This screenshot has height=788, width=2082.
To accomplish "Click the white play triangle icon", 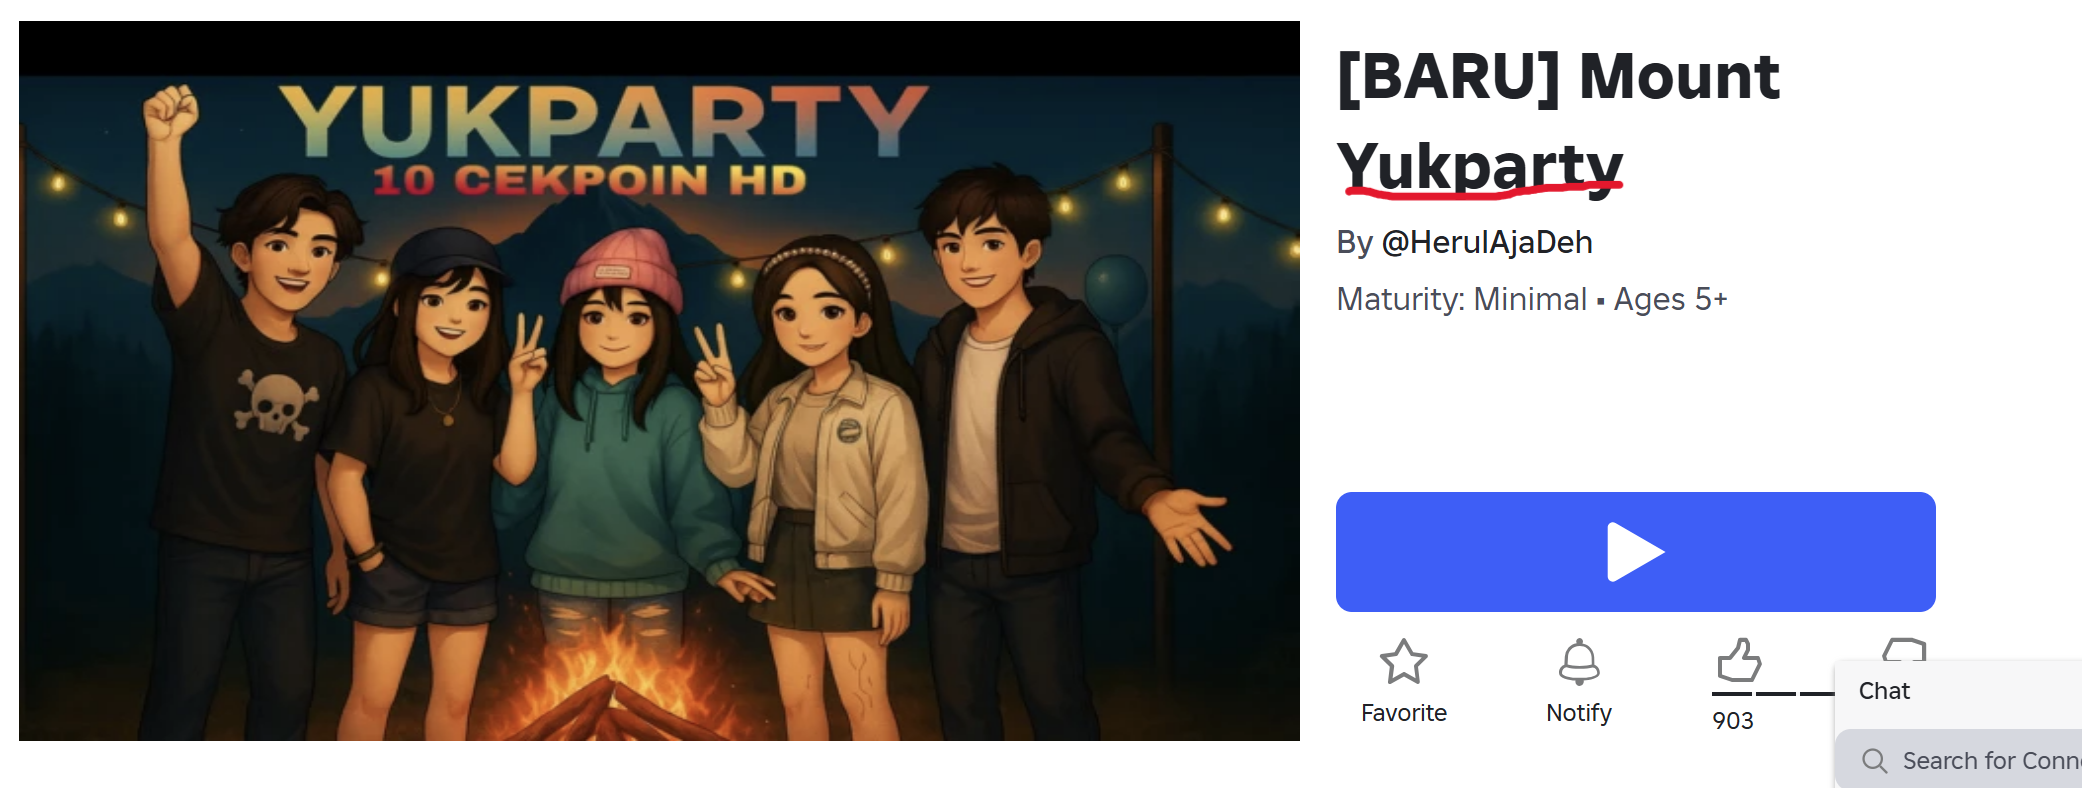I will point(1635,552).
